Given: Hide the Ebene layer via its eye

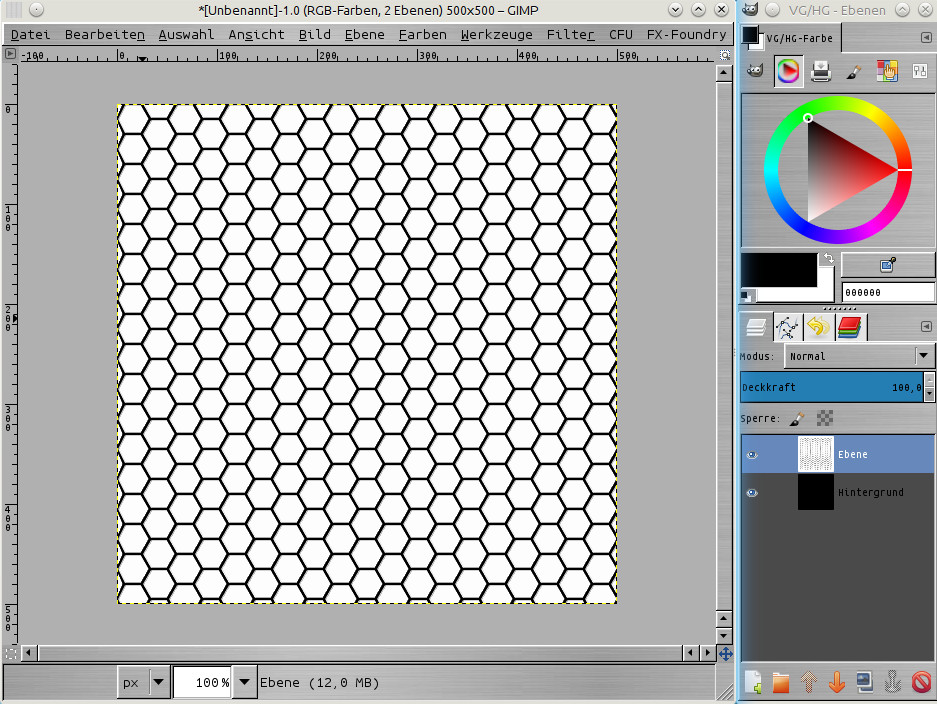Looking at the screenshot, I should [752, 455].
